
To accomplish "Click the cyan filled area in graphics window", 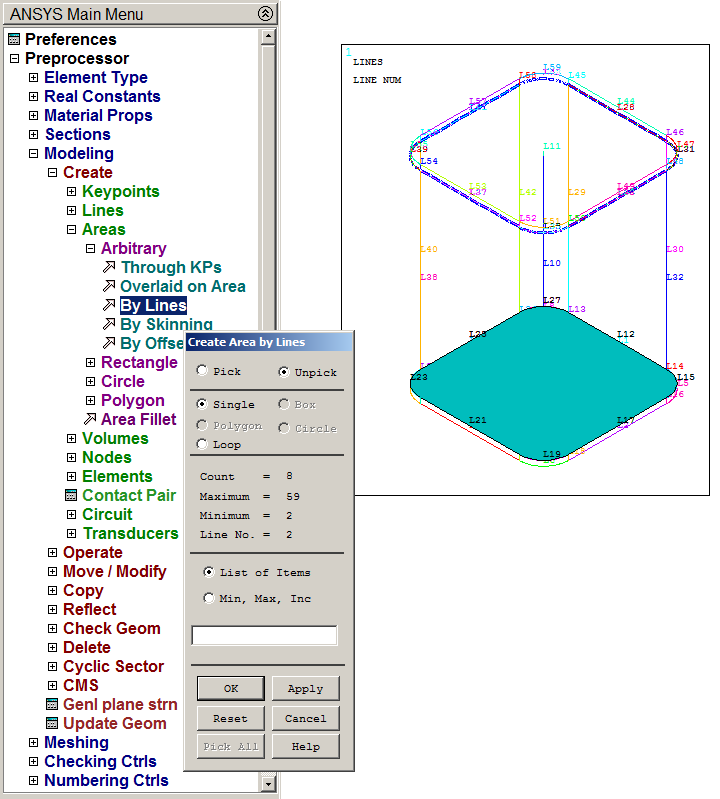I will tap(543, 382).
